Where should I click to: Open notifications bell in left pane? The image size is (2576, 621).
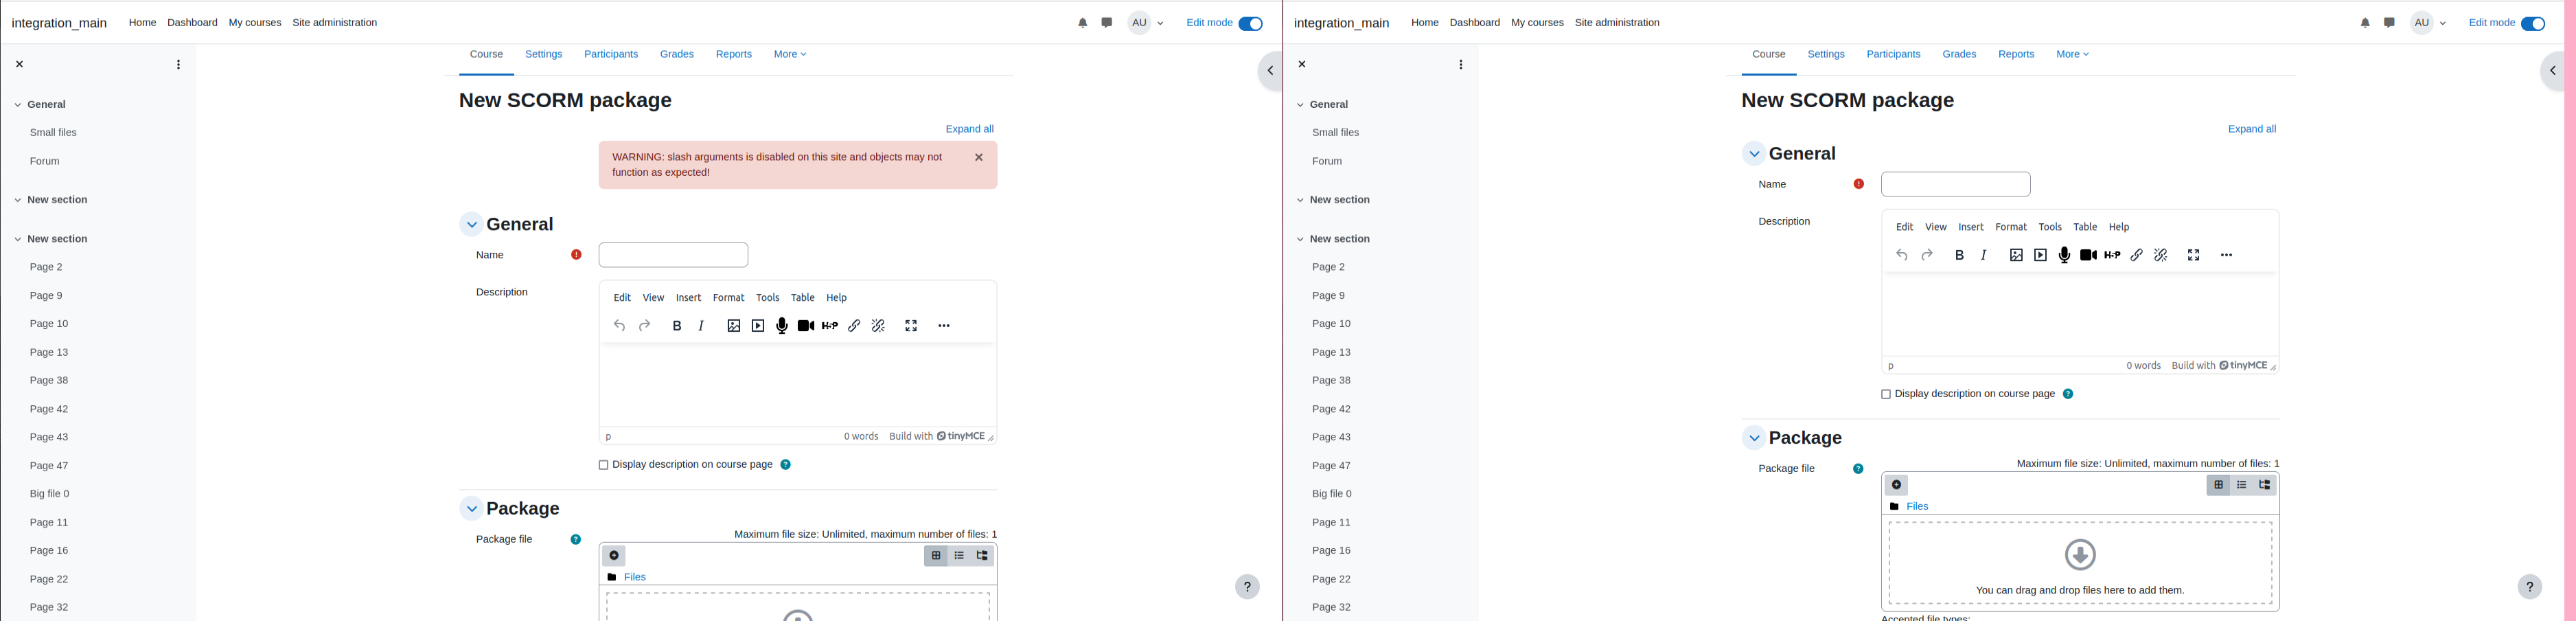[x=1083, y=23]
